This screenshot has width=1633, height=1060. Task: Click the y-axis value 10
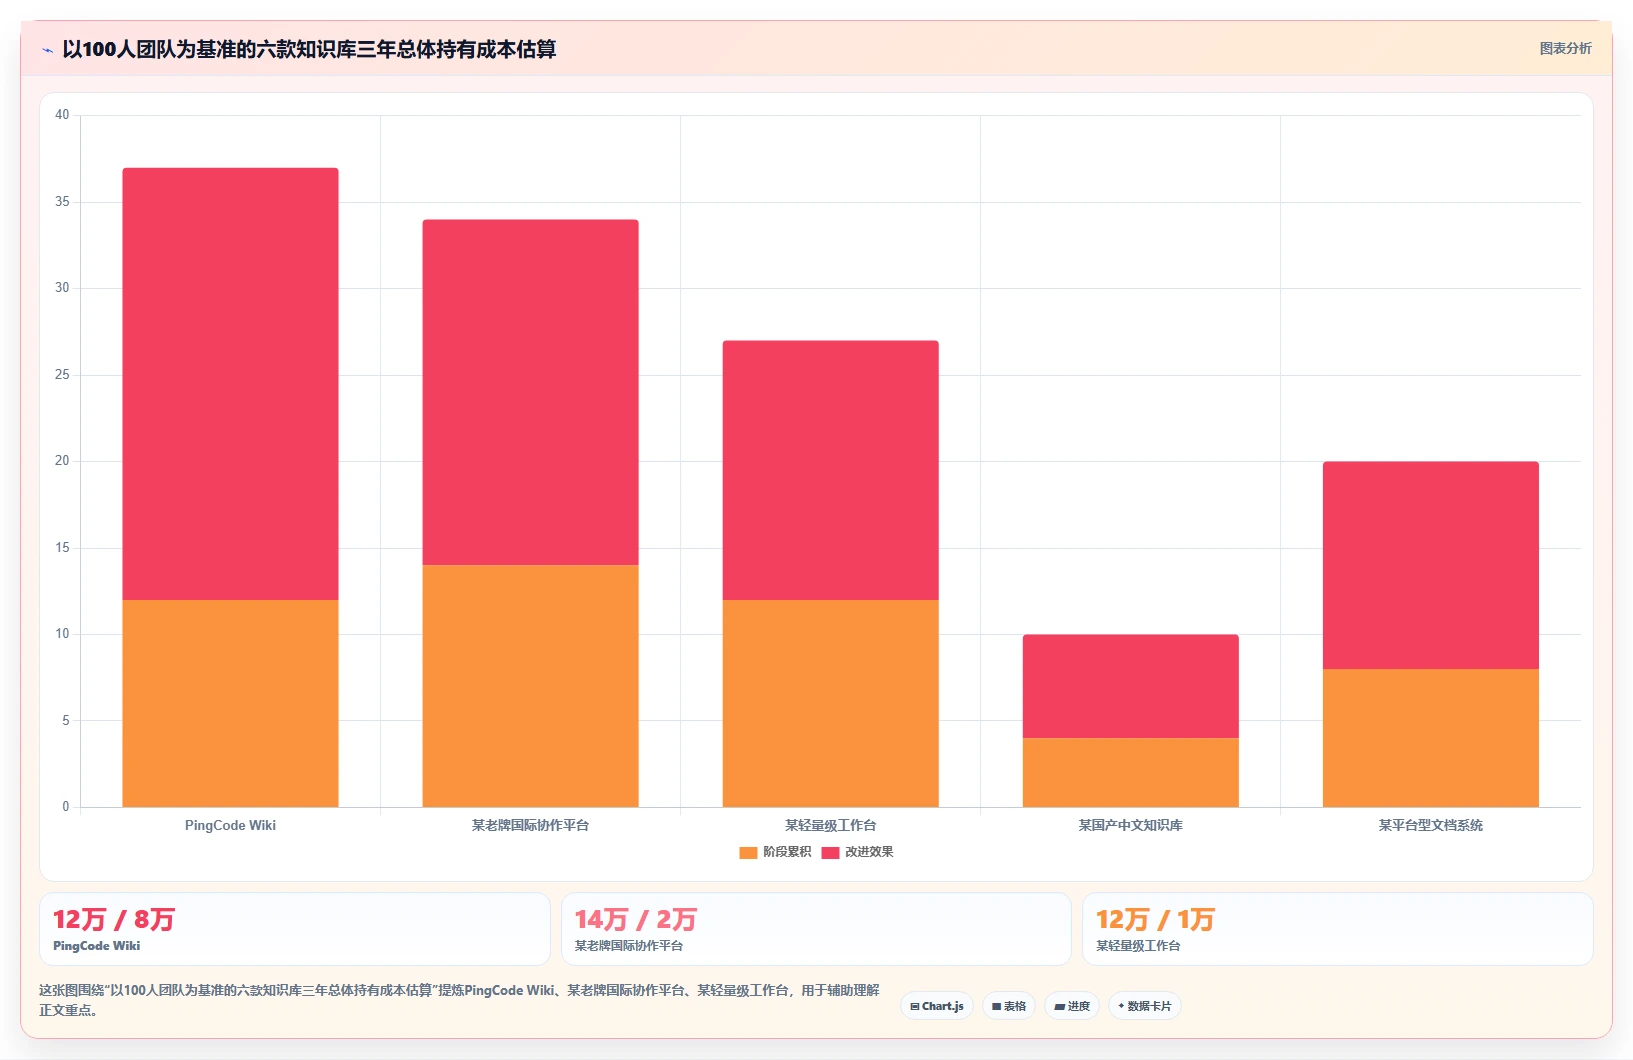point(62,634)
